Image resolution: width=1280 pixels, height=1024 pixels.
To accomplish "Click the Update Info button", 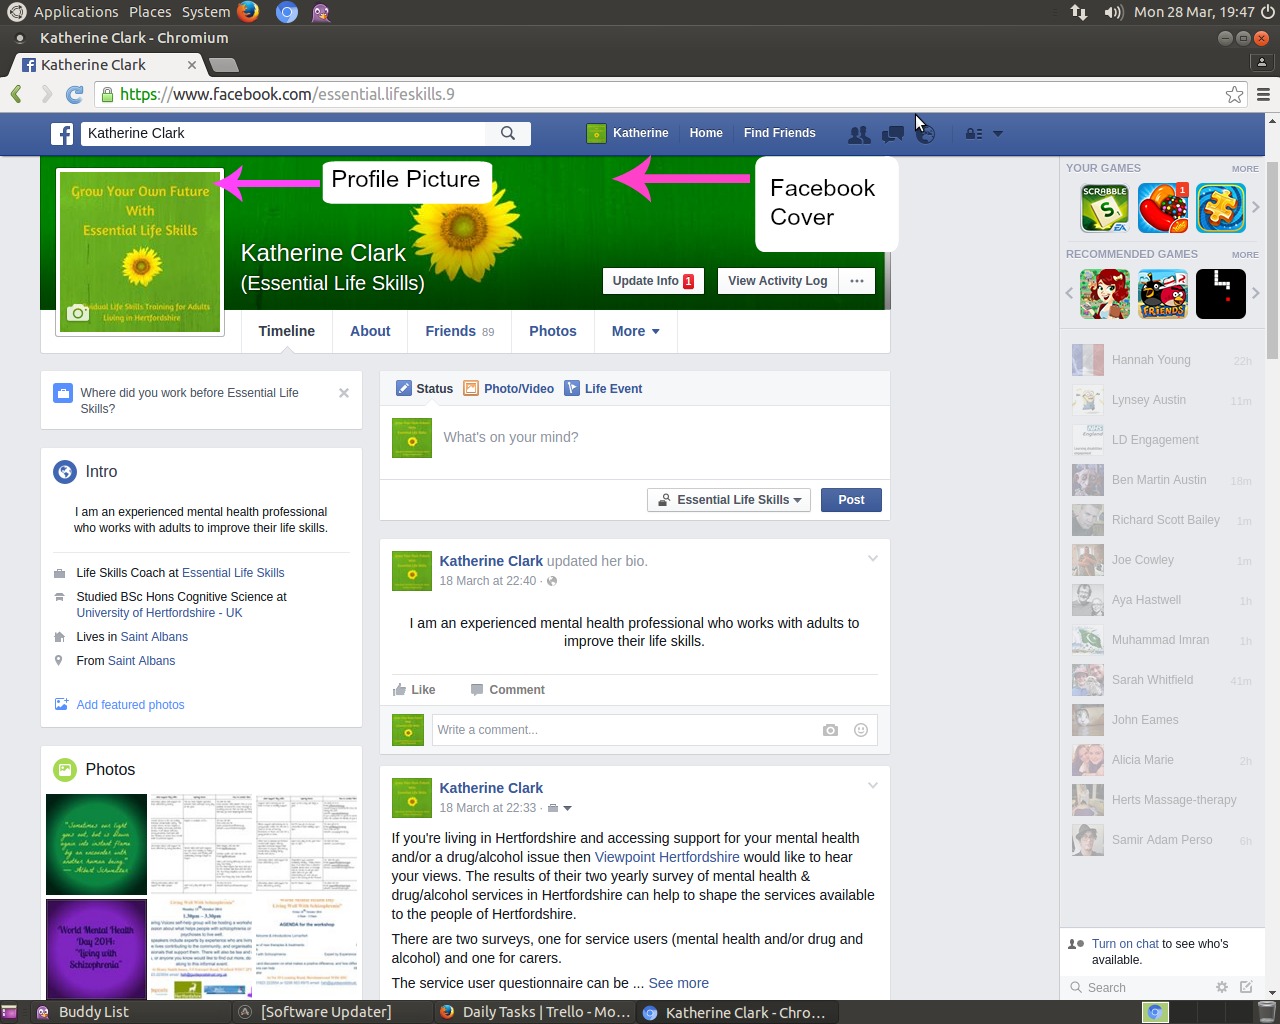I will click(653, 281).
